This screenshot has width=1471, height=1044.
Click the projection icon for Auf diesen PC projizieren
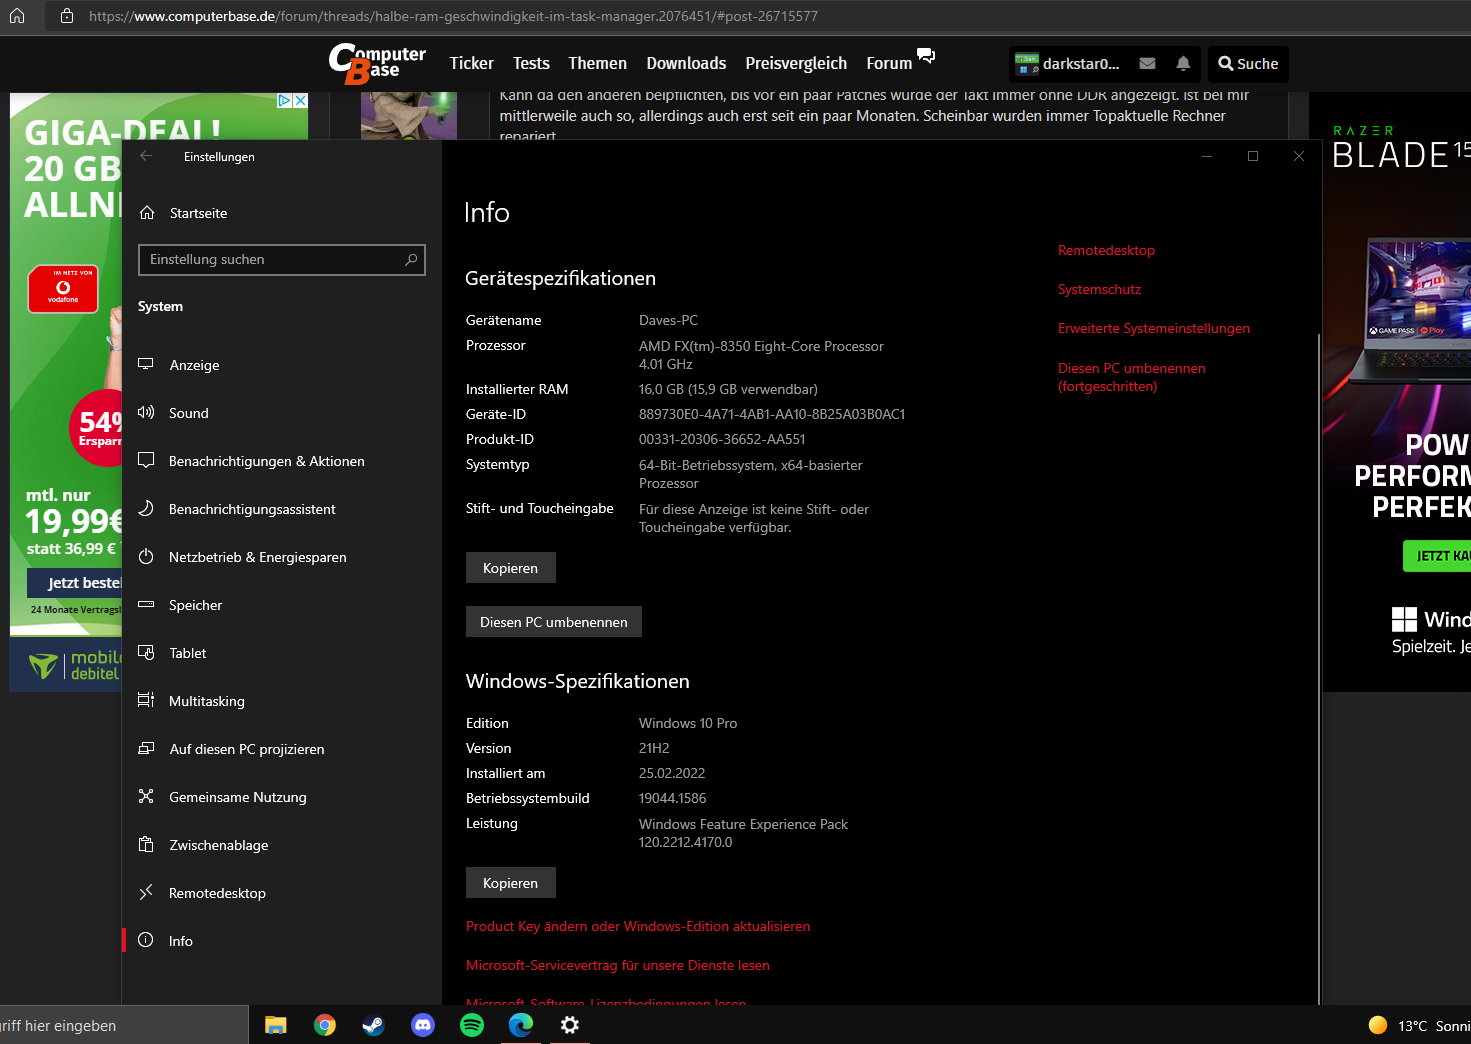point(146,748)
